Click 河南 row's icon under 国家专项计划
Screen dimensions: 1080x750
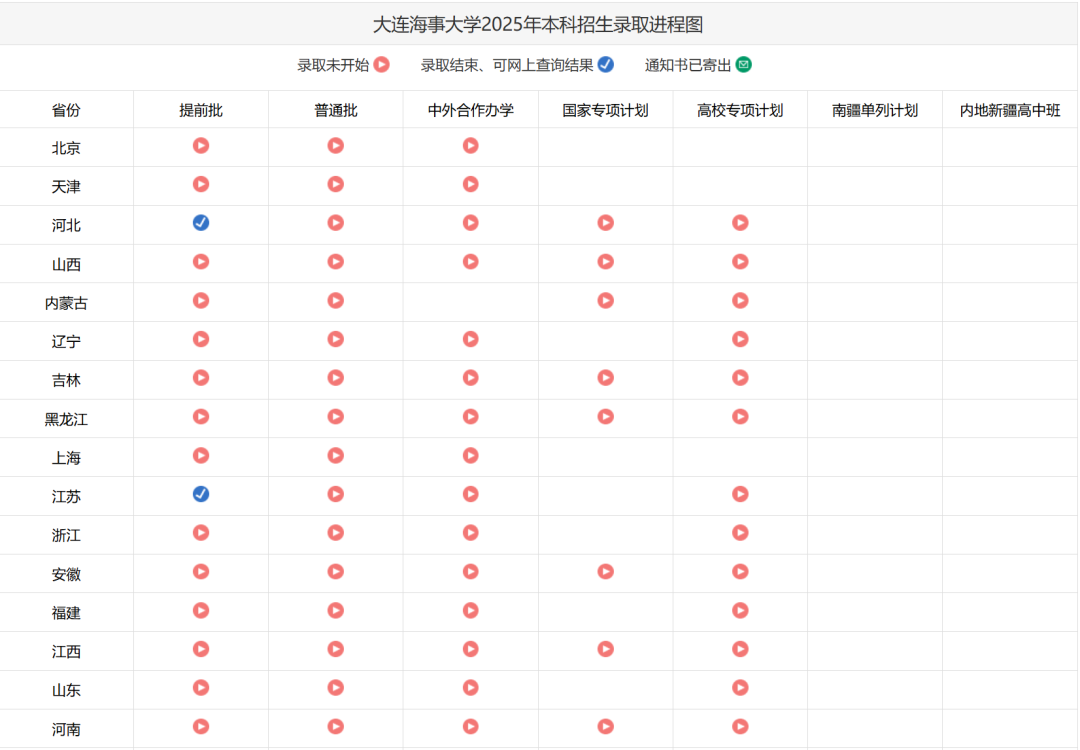tap(605, 727)
